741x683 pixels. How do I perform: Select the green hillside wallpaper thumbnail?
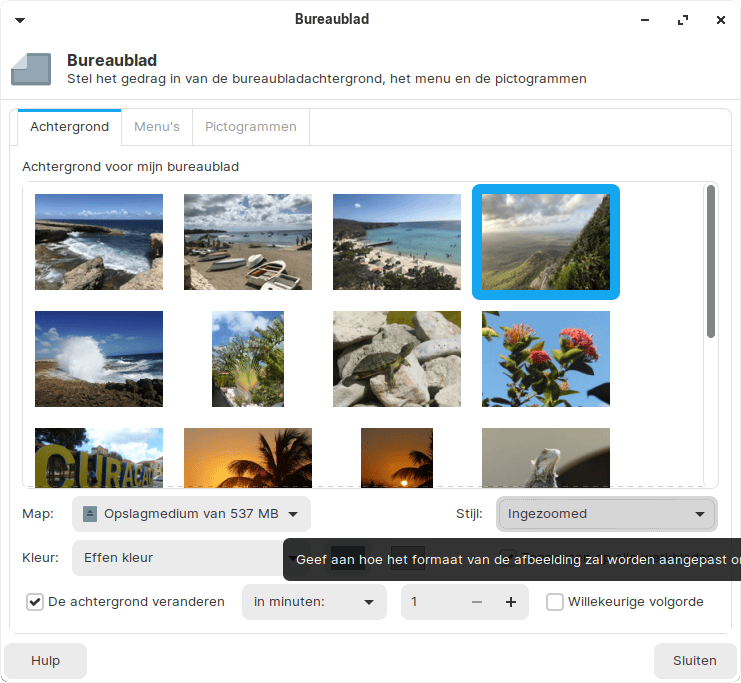[546, 242]
